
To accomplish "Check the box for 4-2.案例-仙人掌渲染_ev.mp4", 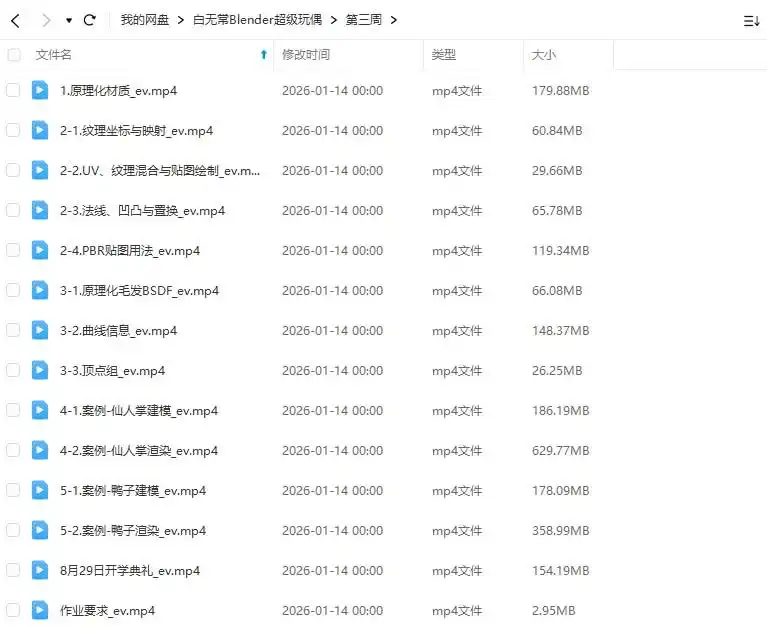I will (13, 450).
